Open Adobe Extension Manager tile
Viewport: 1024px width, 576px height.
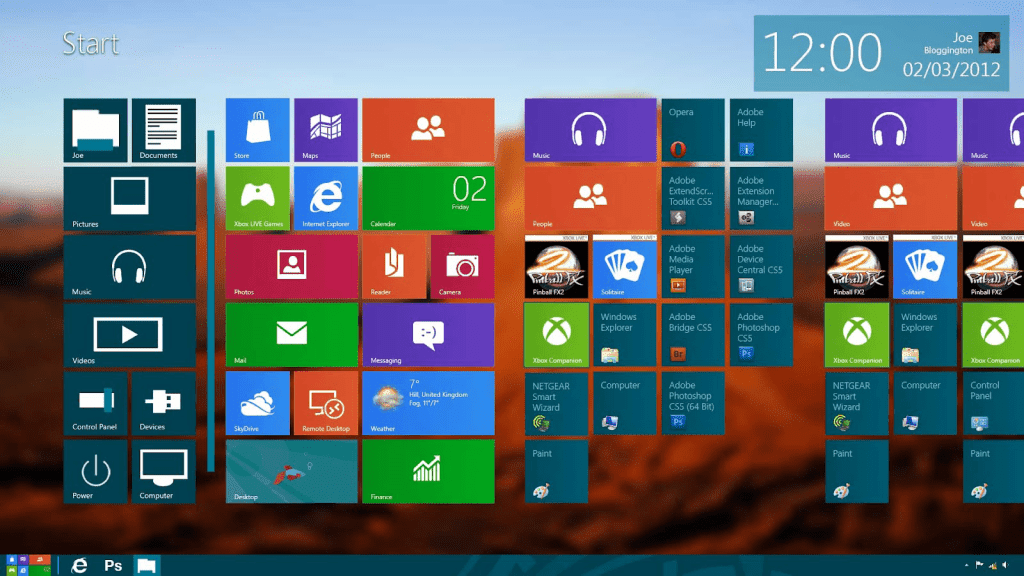(x=761, y=198)
